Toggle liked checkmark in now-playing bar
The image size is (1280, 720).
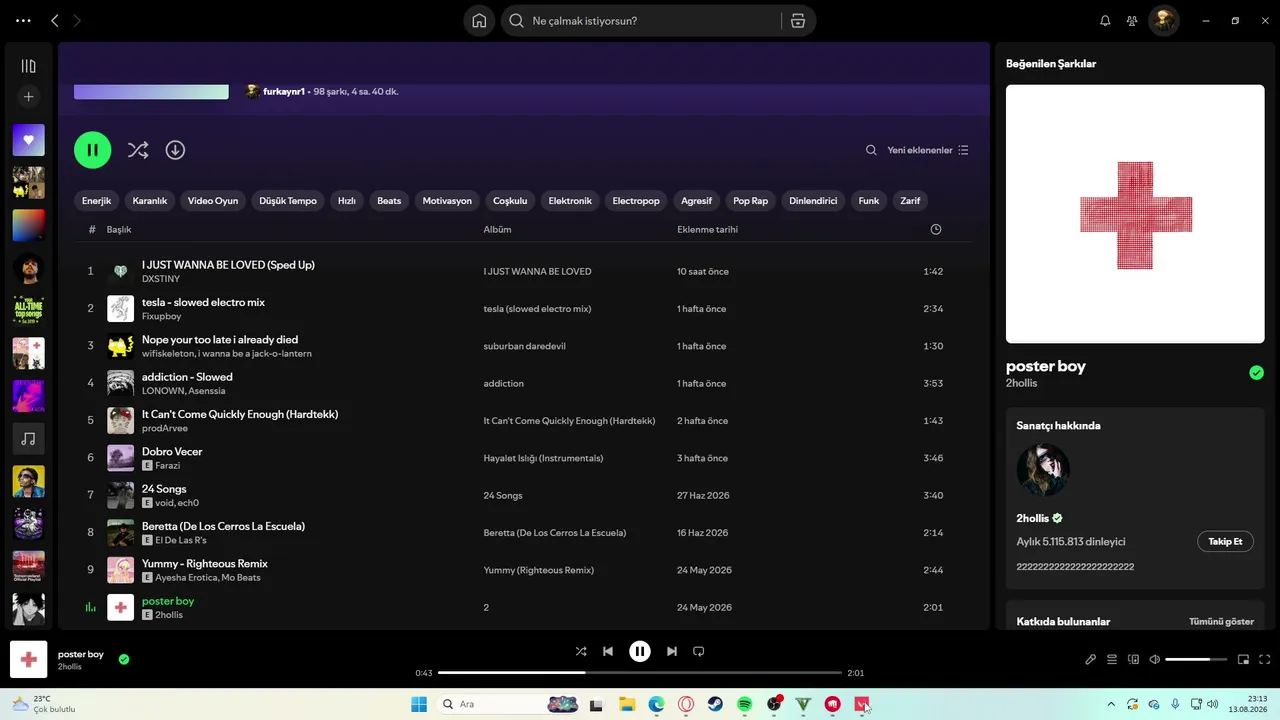tap(124, 659)
